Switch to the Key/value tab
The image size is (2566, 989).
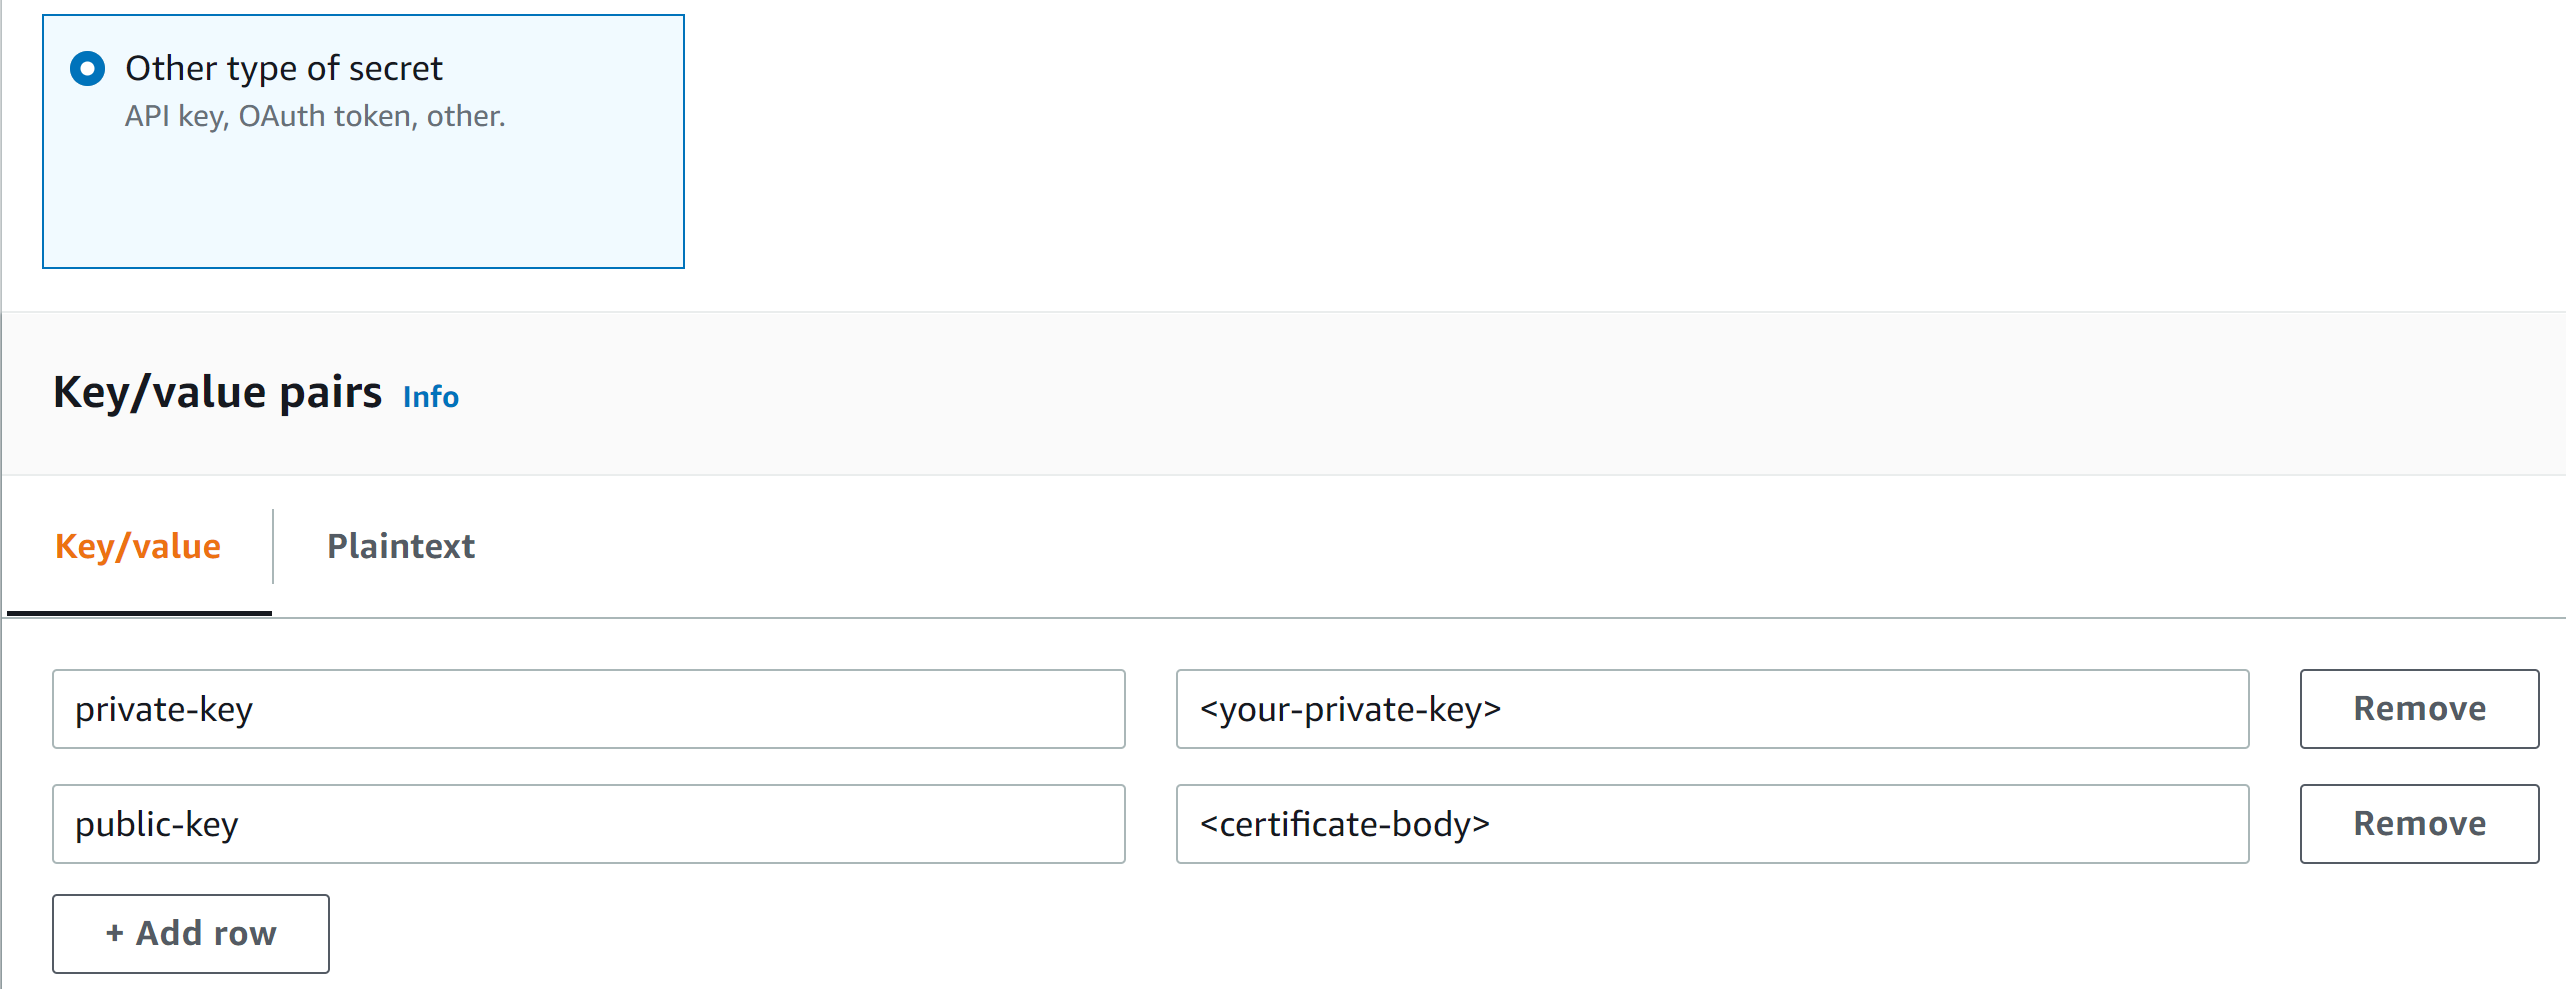tap(138, 547)
